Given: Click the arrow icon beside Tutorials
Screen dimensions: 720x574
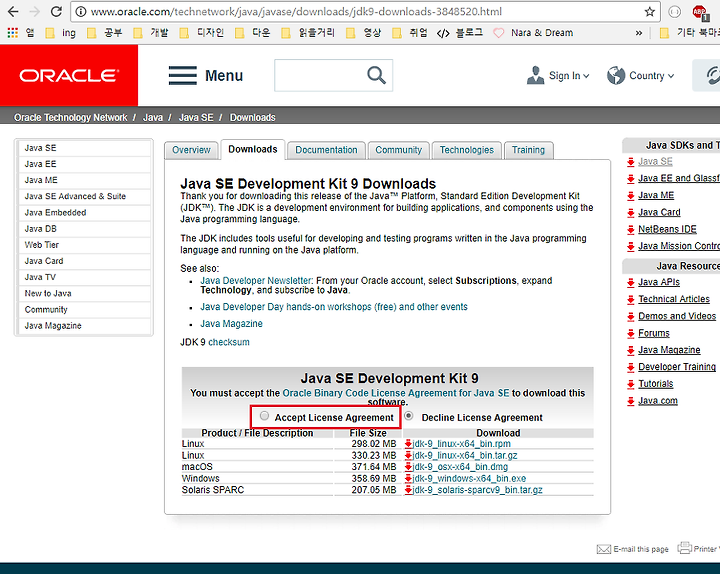Looking at the screenshot, I should (630, 384).
